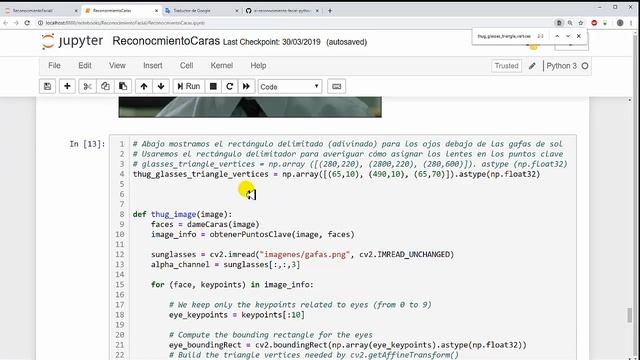
Task: Restart kernel and run all cells
Action: 246,87
